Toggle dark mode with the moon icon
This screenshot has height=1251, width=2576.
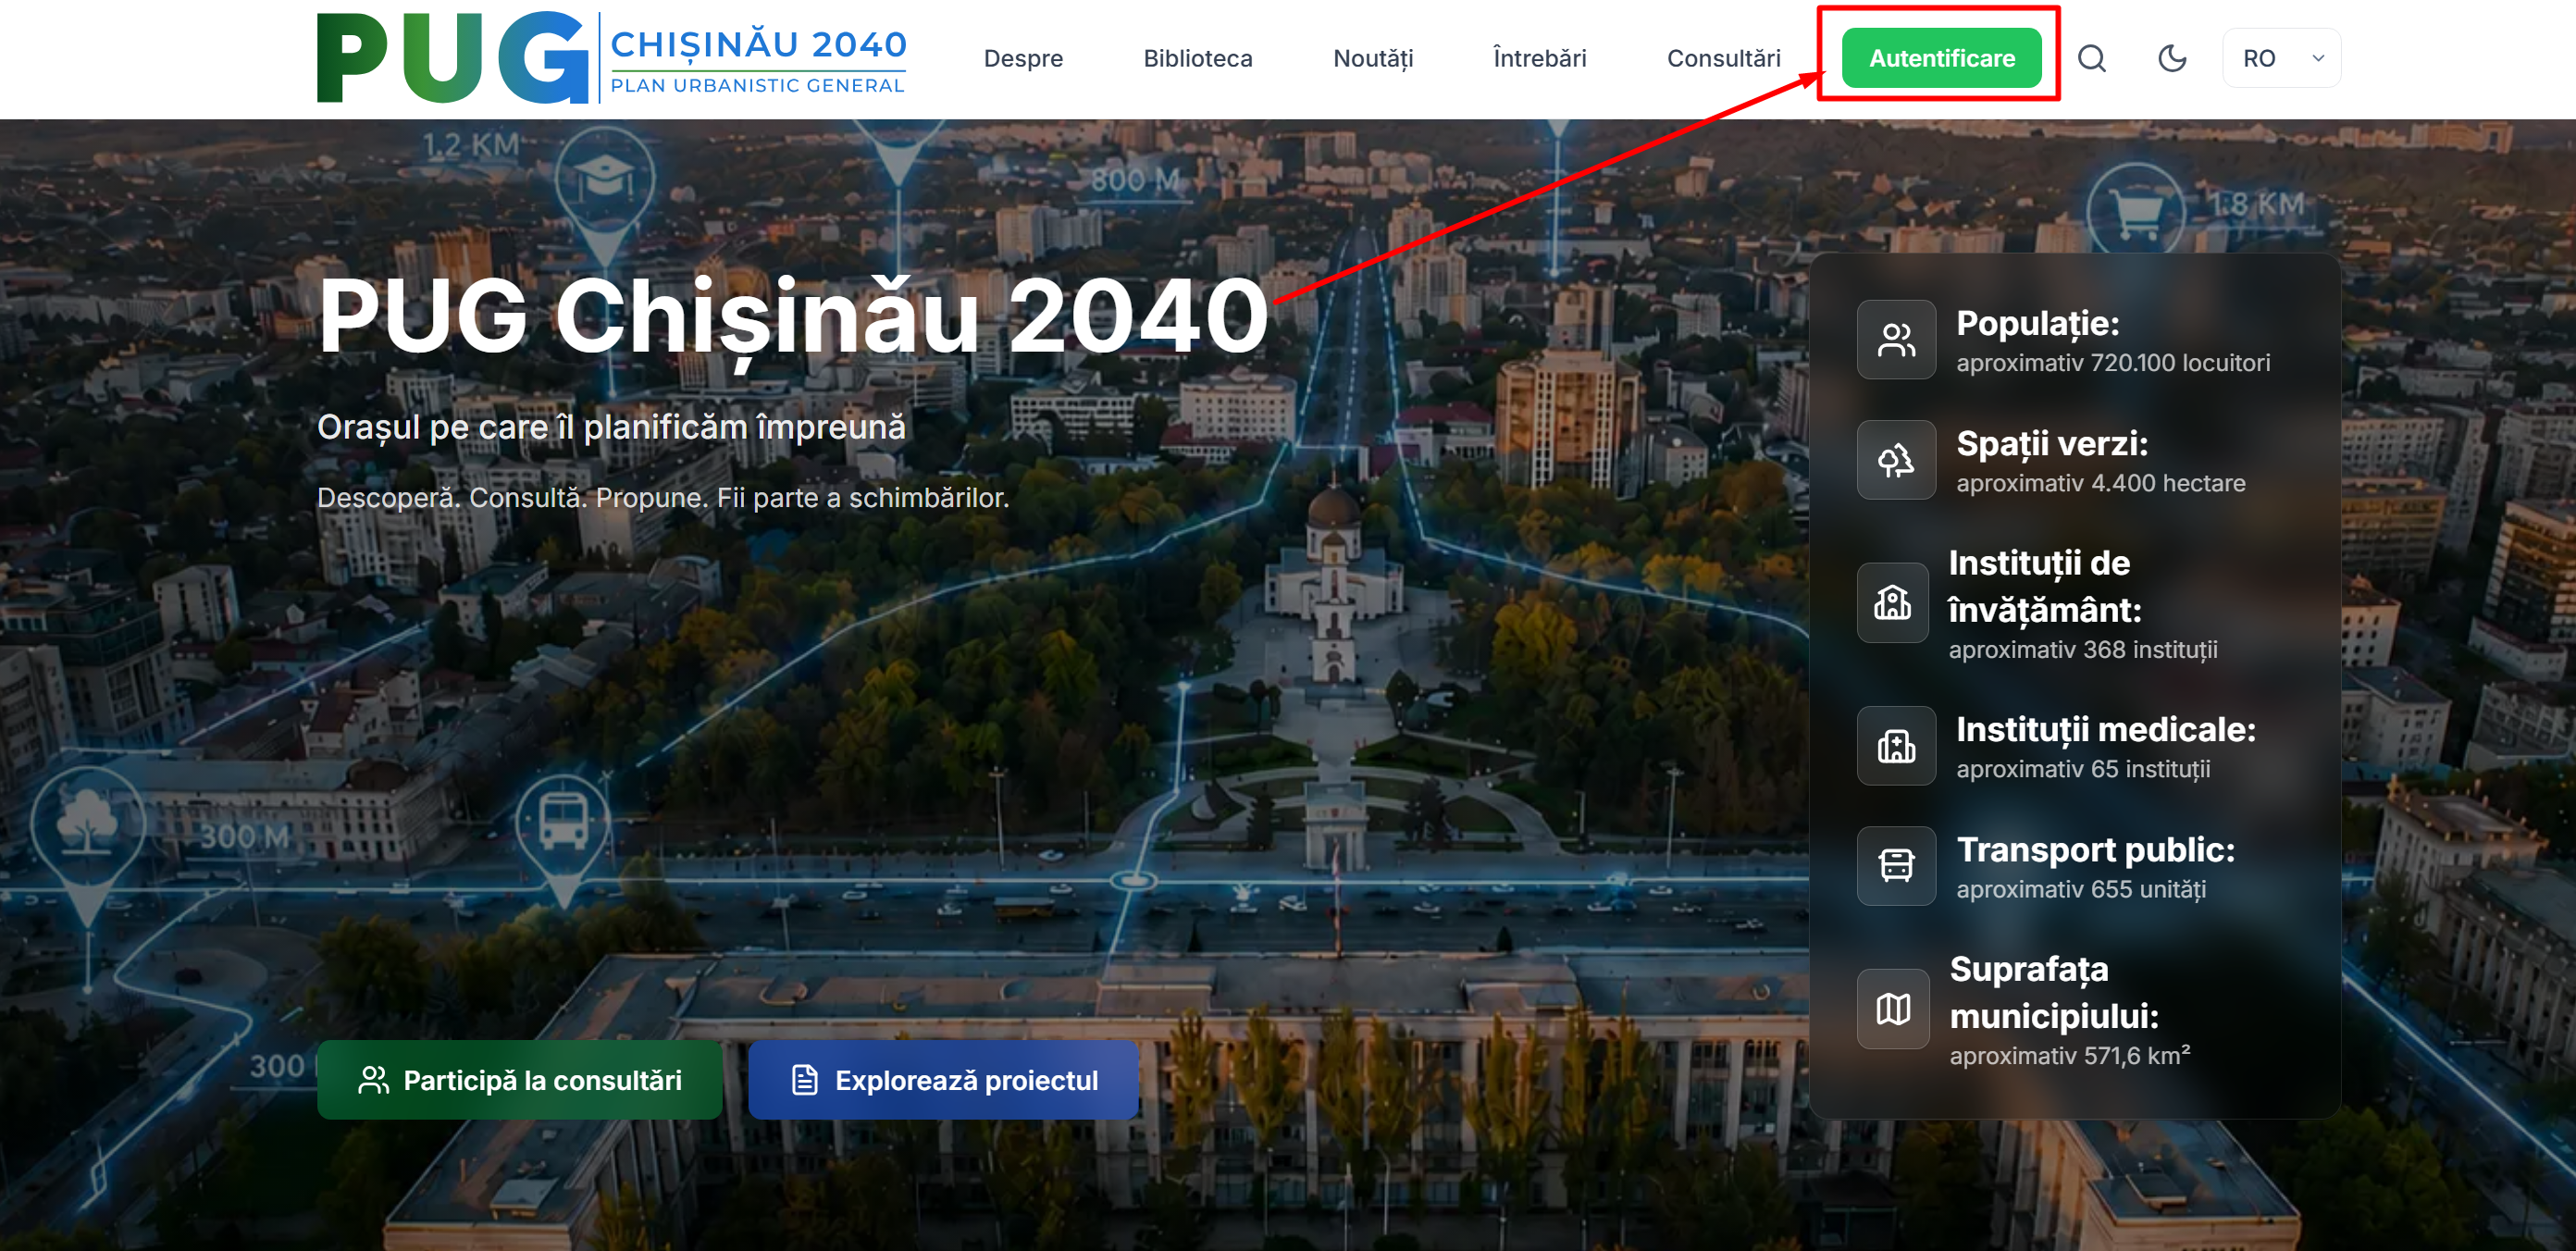[2172, 58]
